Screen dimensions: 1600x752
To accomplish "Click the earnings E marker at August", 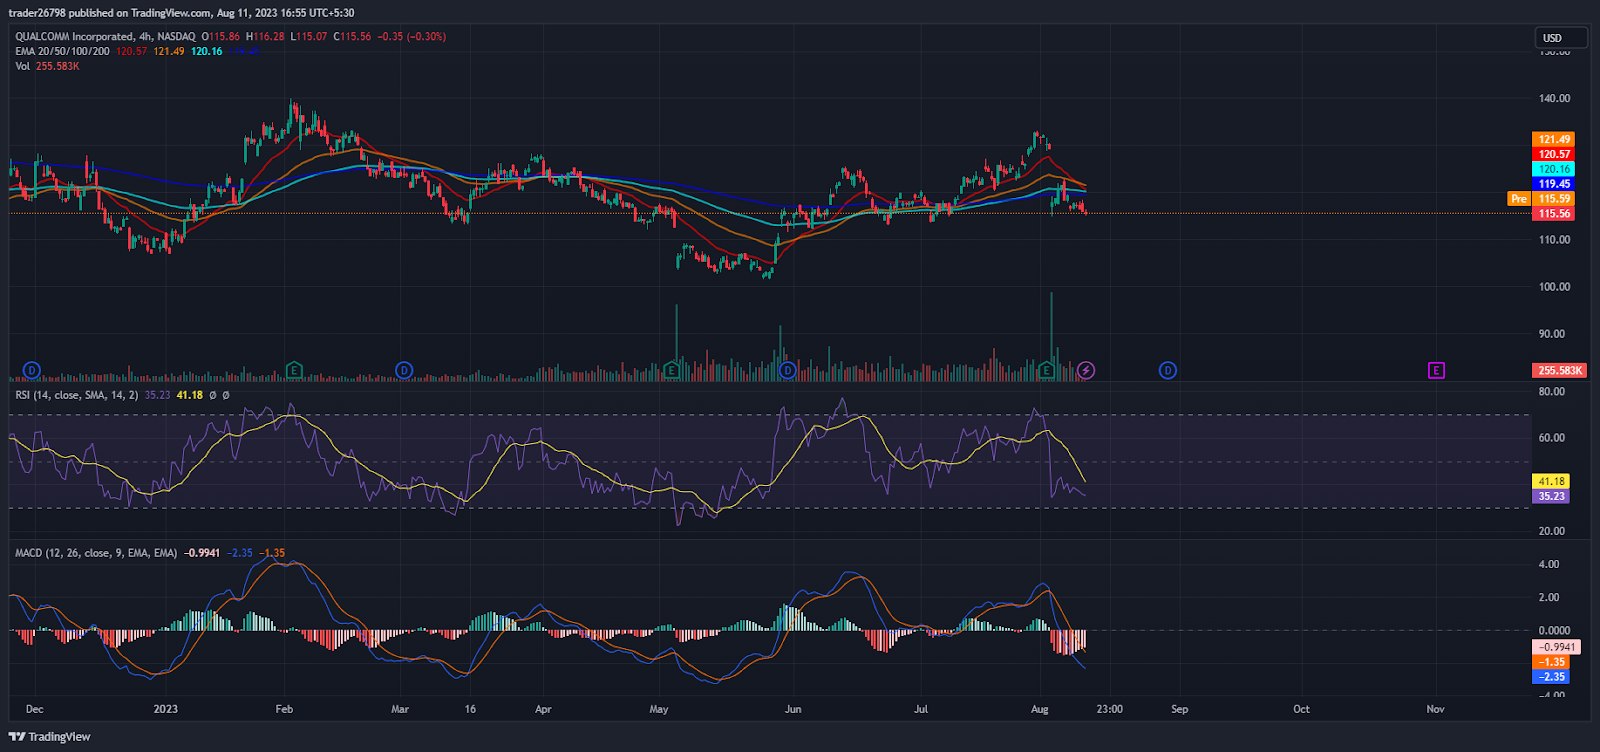I will tap(1046, 370).
